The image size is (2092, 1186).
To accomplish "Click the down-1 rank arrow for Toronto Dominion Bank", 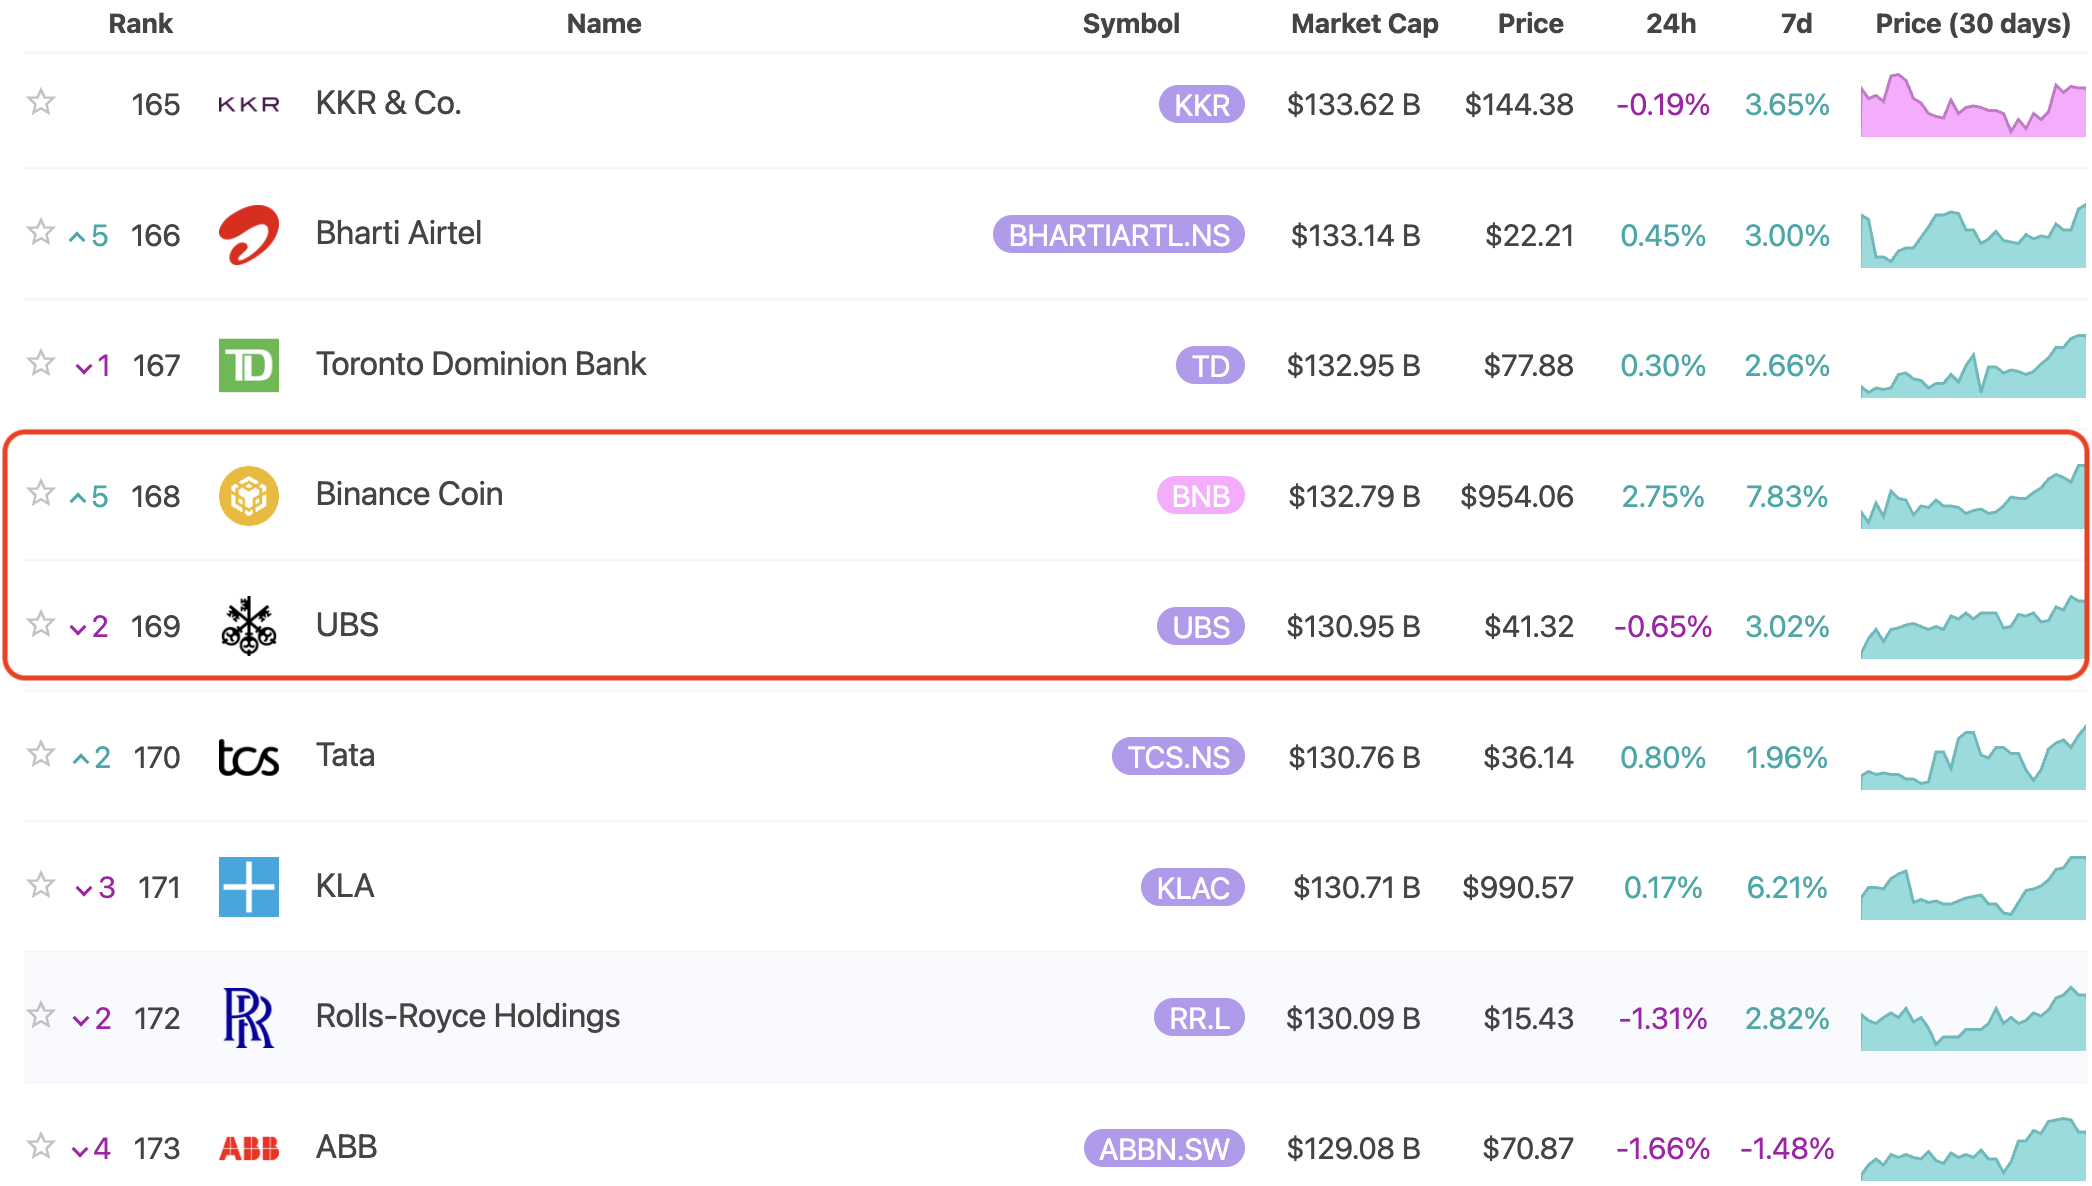I will (89, 365).
